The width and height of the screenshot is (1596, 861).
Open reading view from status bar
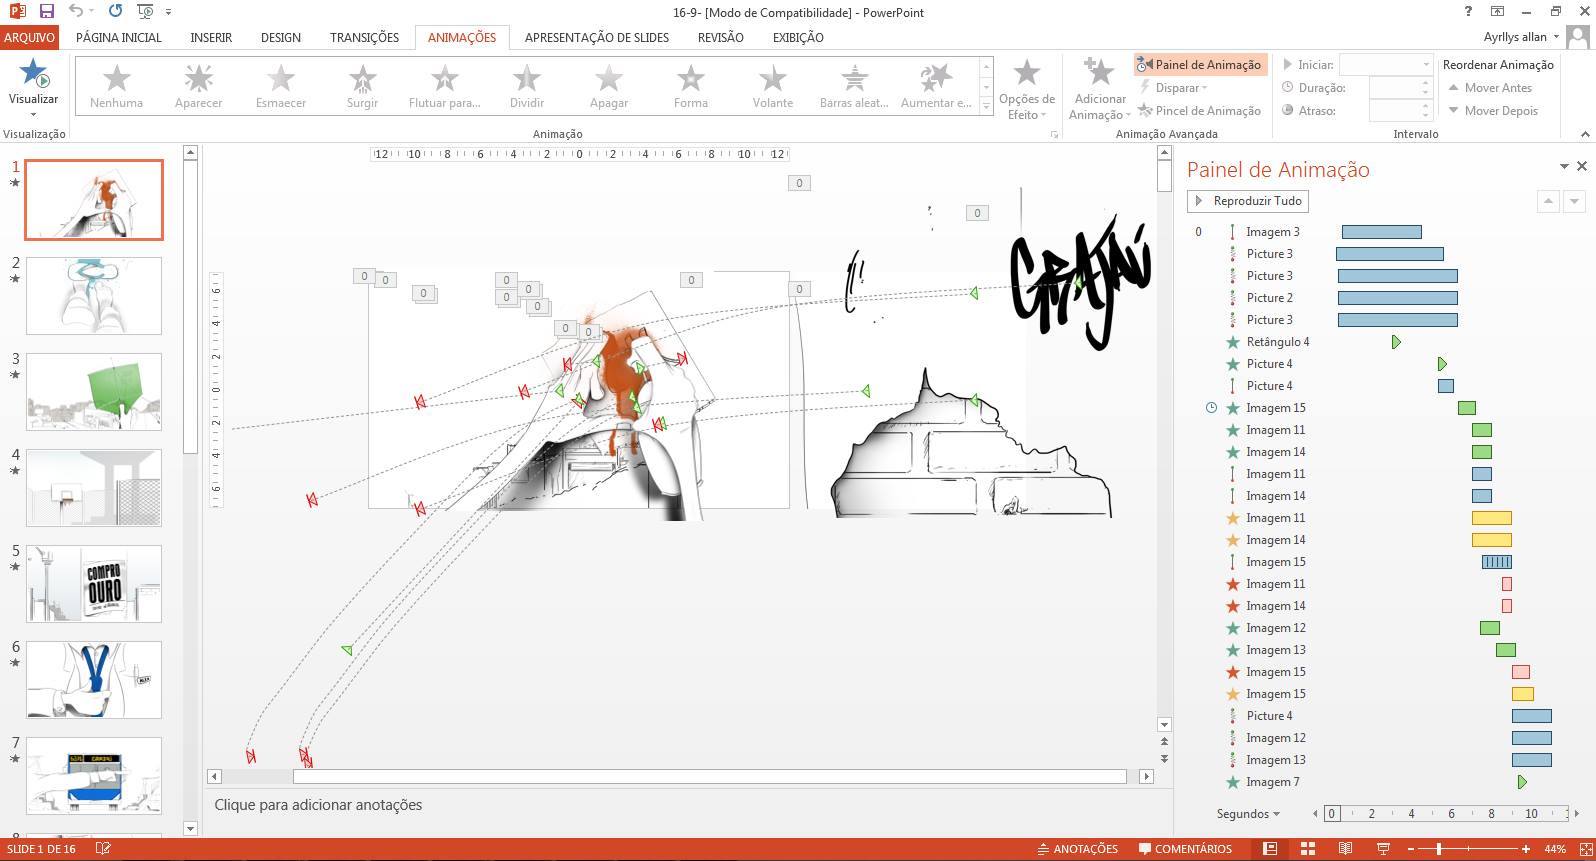click(x=1345, y=849)
